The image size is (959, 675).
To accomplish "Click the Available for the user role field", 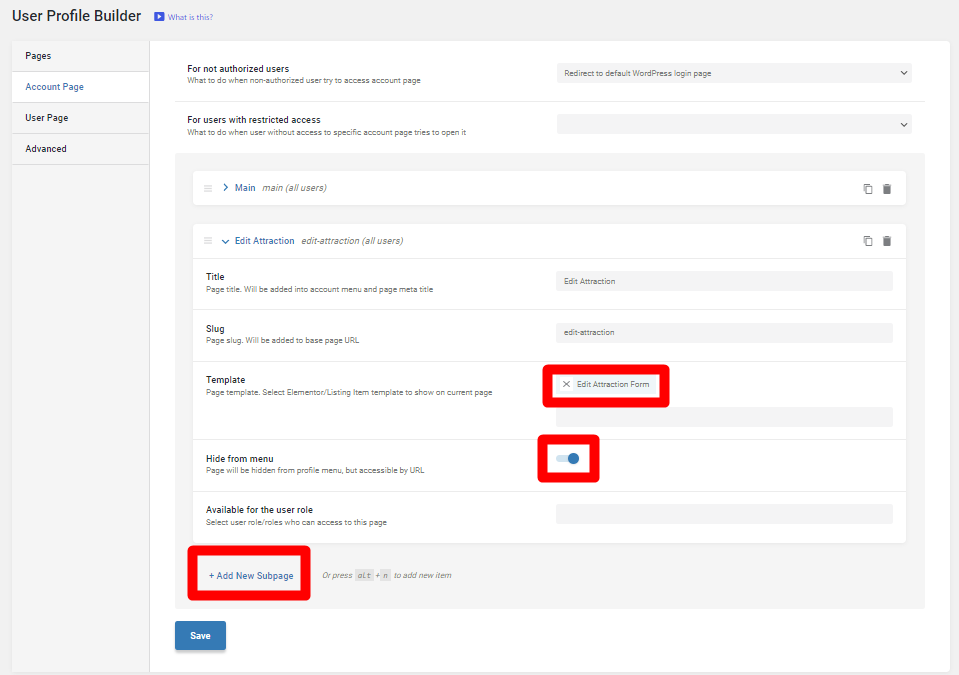I will click(x=724, y=514).
